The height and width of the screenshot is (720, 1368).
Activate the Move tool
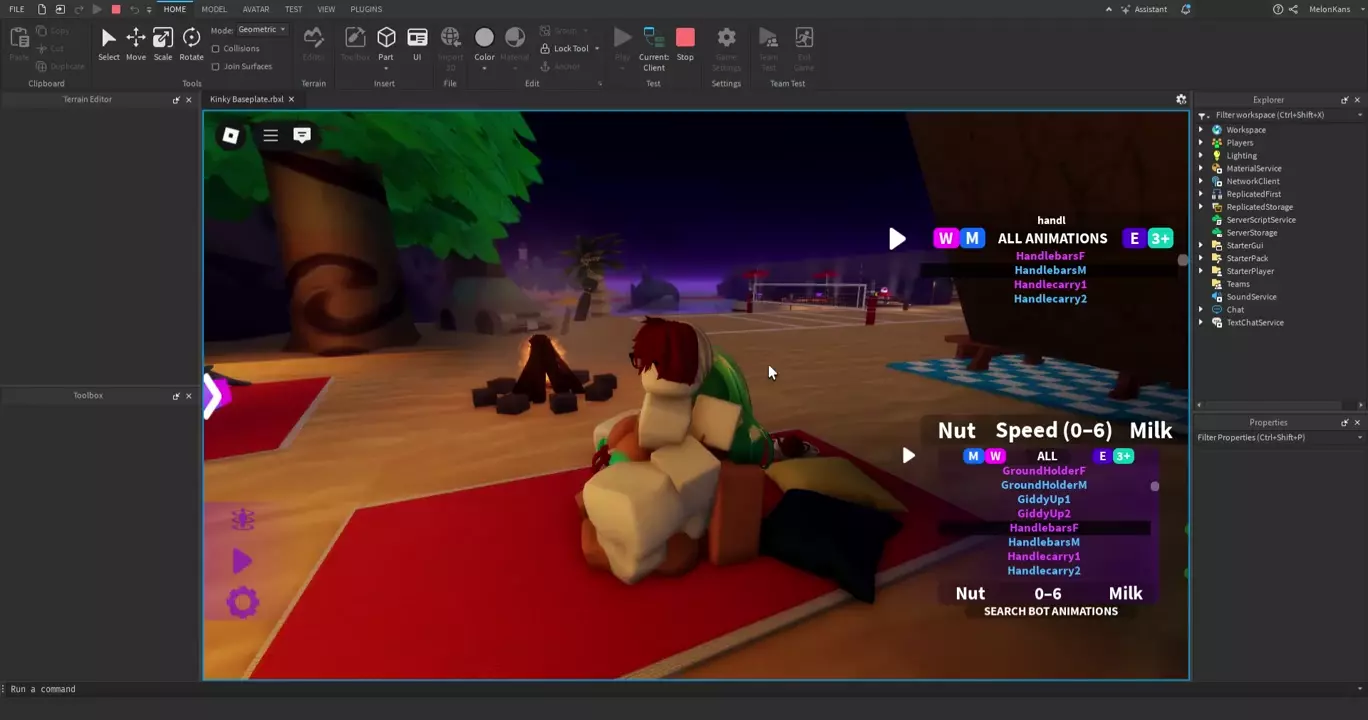pyautogui.click(x=135, y=44)
